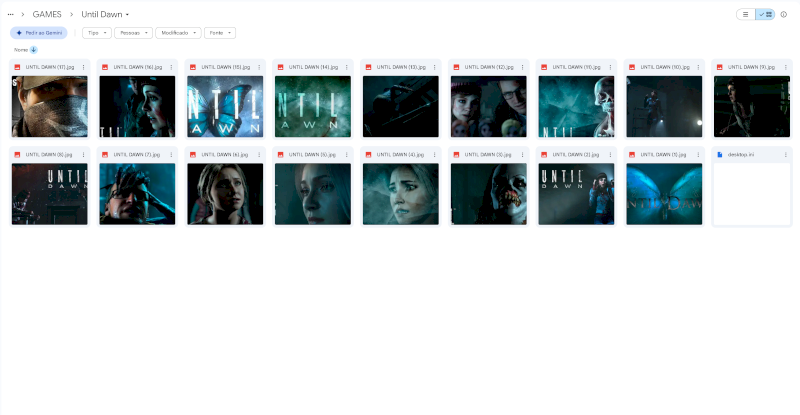Open more options for UNTIL DAWN (16).jpg

(x=171, y=67)
